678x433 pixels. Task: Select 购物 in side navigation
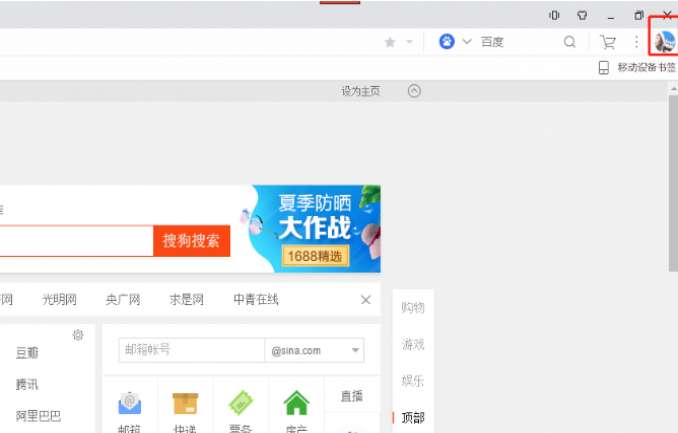tap(413, 308)
